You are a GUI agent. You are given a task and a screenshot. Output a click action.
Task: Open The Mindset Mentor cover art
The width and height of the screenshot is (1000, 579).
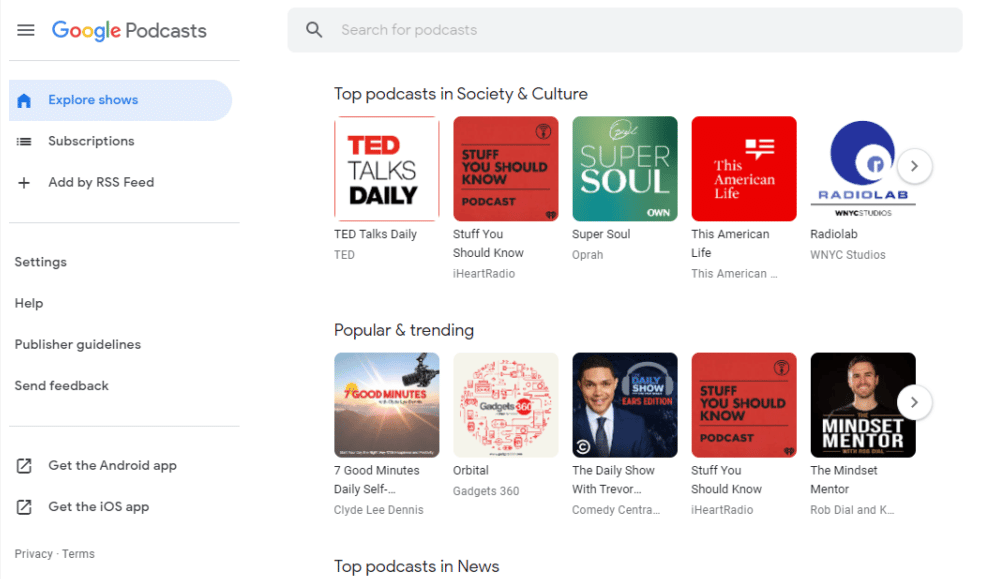tap(863, 405)
